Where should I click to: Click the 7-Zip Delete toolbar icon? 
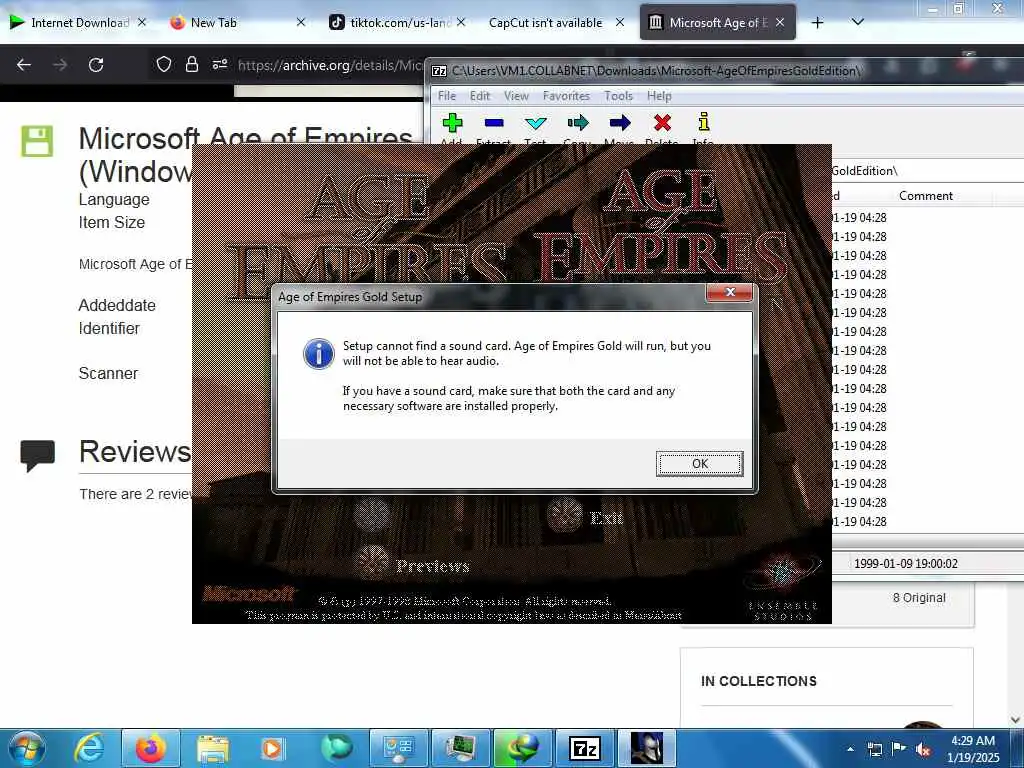click(662, 123)
